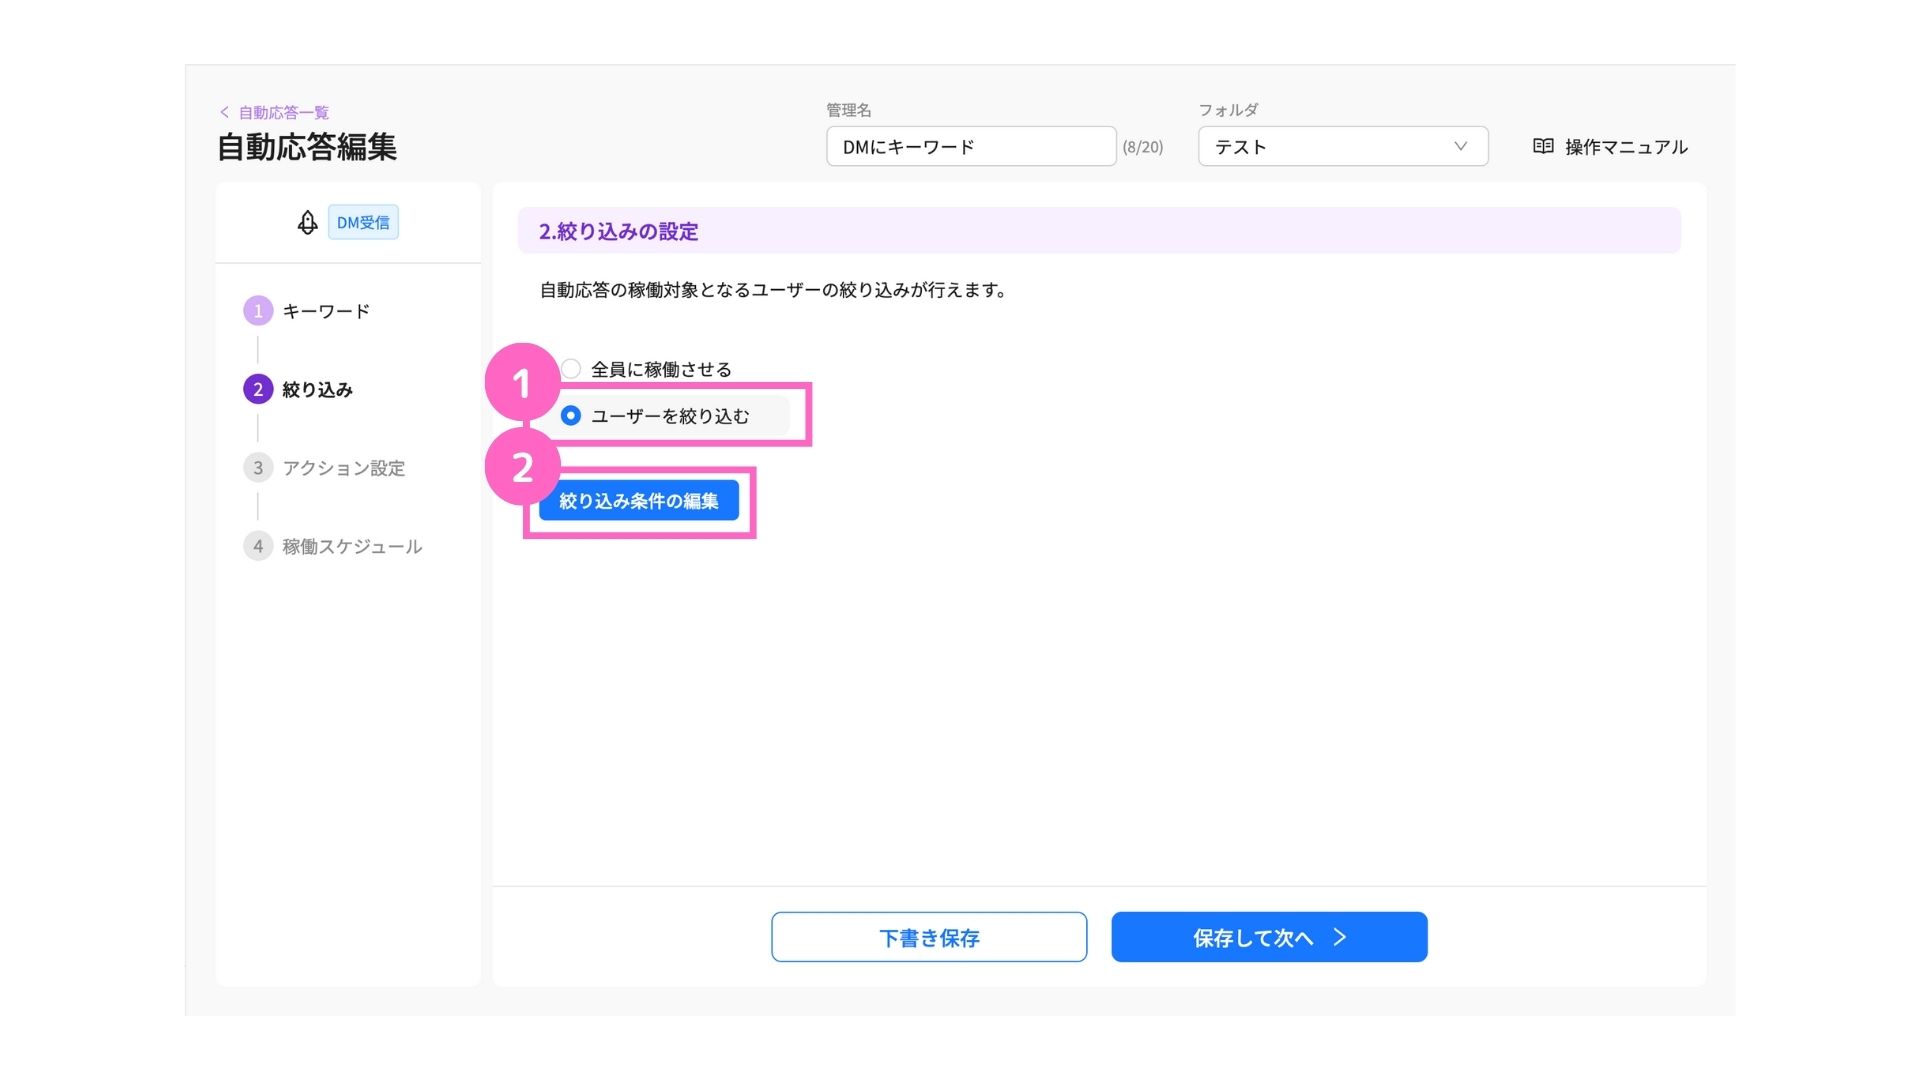The height and width of the screenshot is (1080, 1920).
Task: Click the (8/20) character counter
Action: pos(1143,147)
